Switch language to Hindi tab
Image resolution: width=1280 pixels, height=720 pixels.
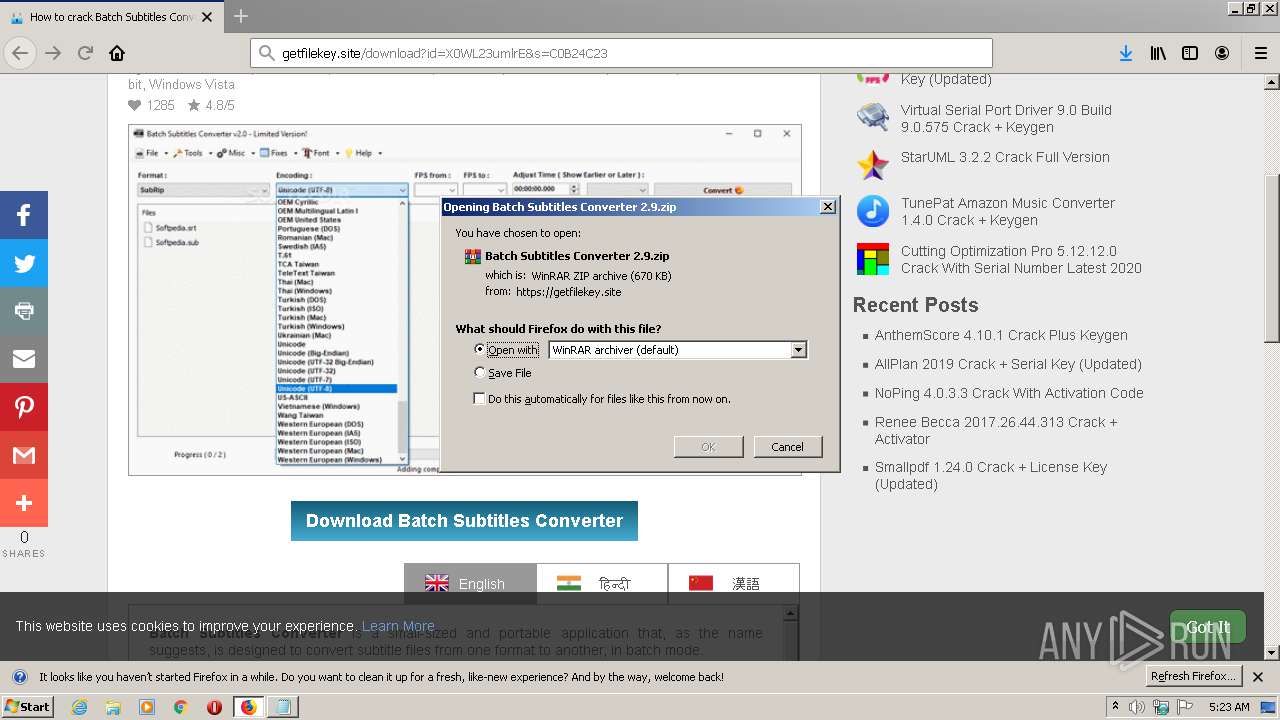[602, 584]
